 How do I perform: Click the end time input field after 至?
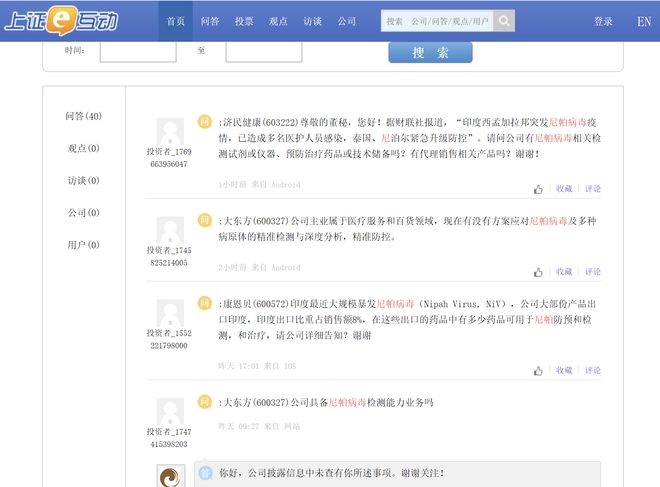(264, 51)
